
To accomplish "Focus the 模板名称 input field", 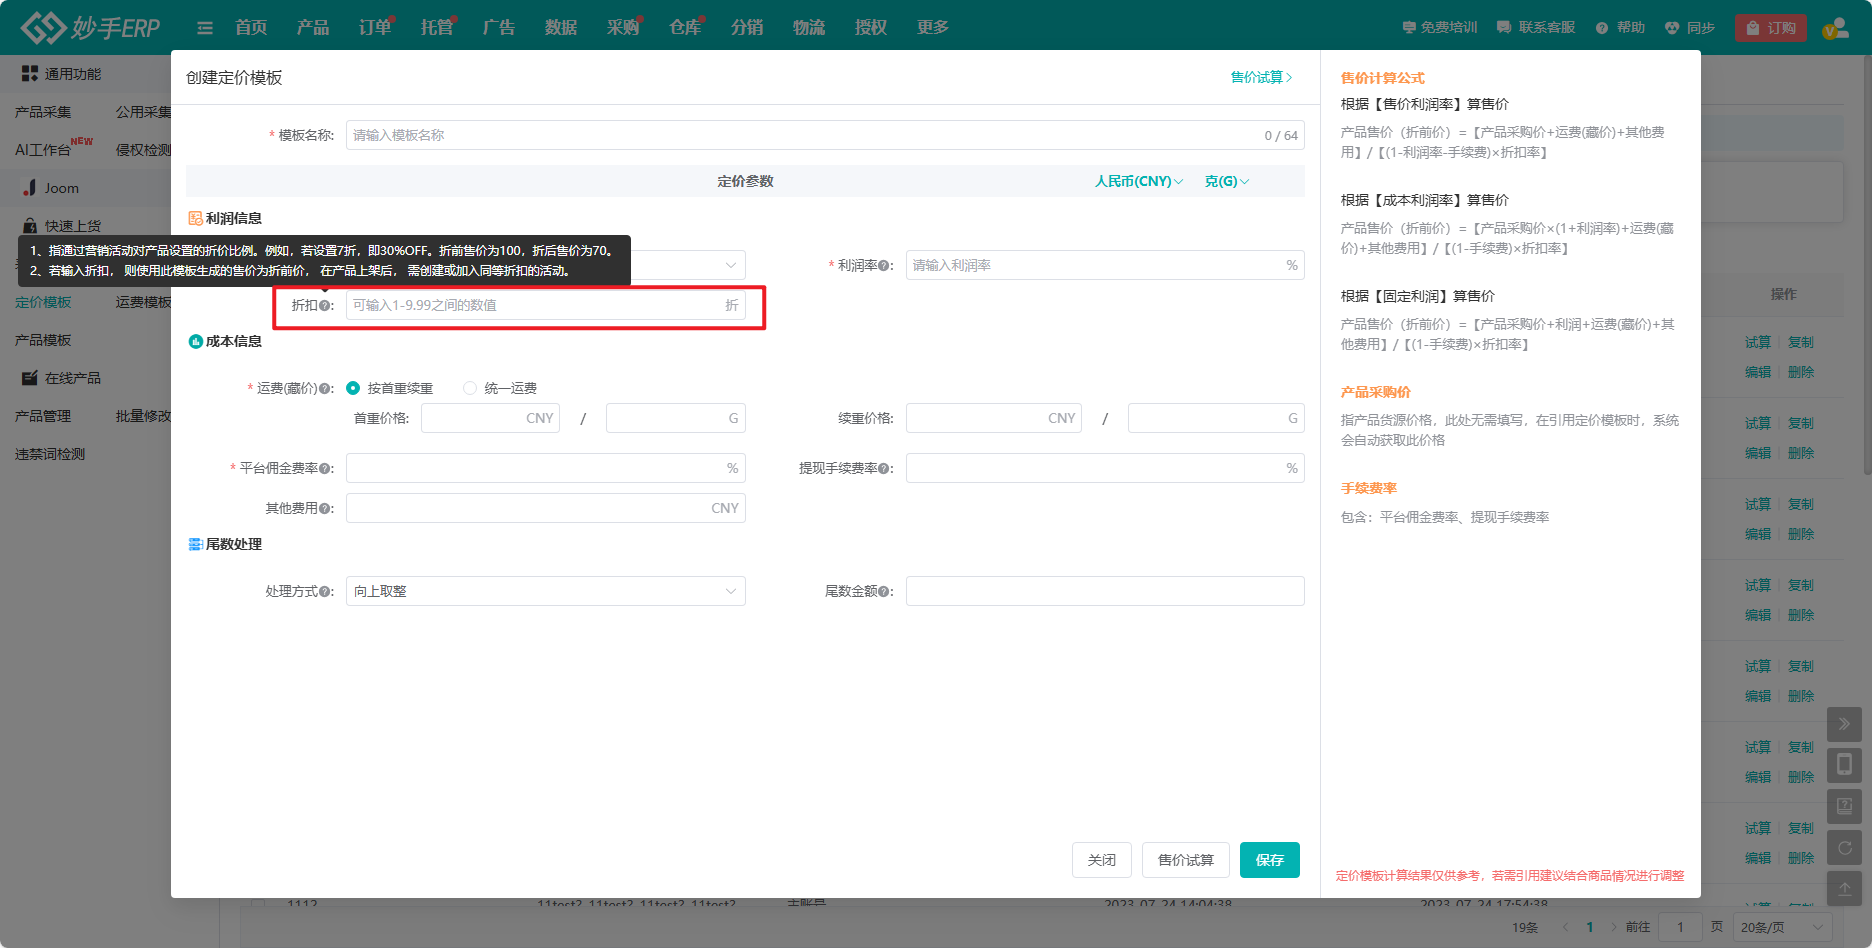I will tap(825, 135).
